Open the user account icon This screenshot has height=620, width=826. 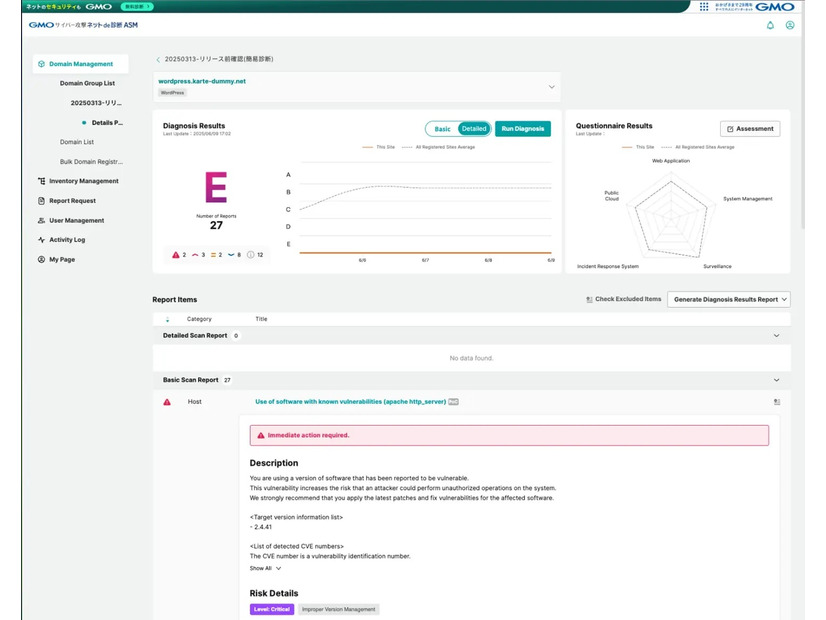click(x=790, y=25)
